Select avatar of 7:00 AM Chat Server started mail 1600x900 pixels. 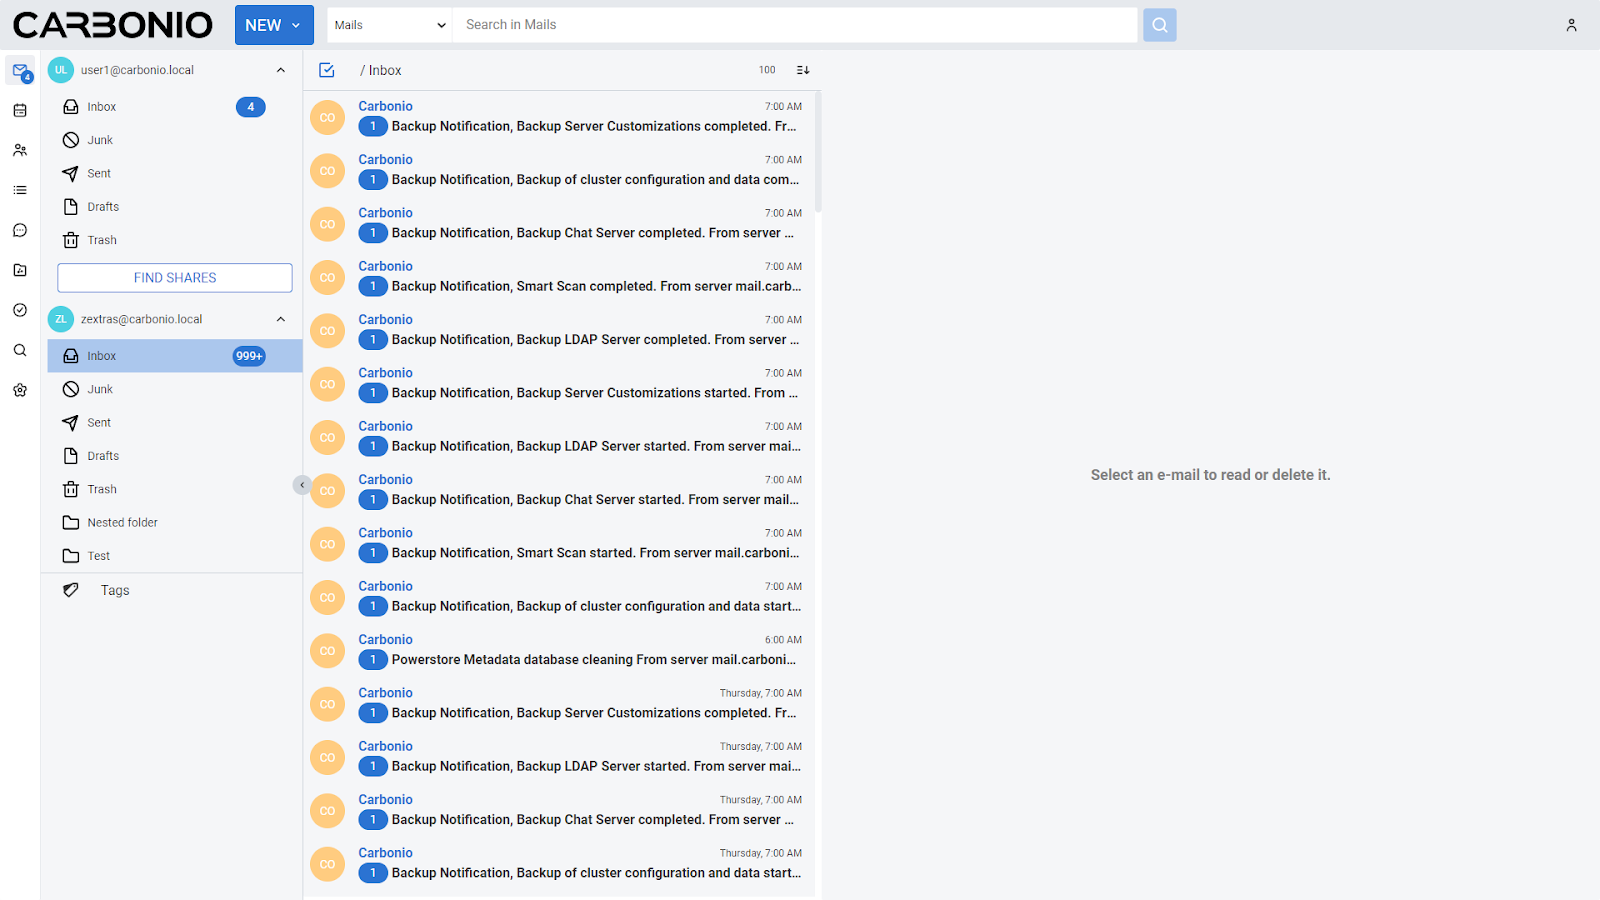coord(327,491)
